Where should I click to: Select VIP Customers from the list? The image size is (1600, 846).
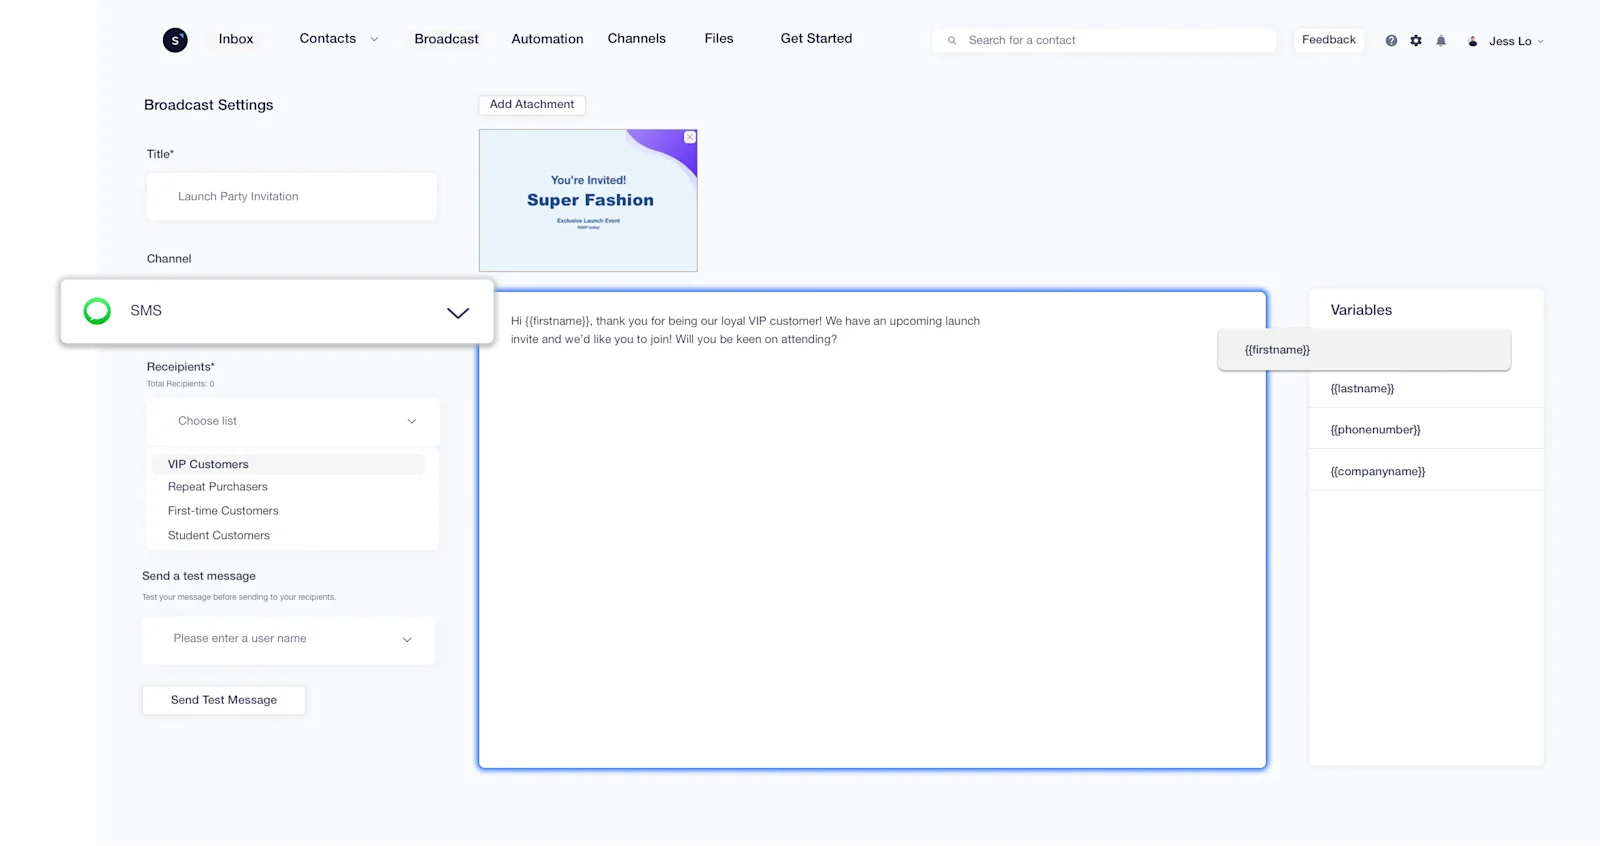pyautogui.click(x=288, y=465)
